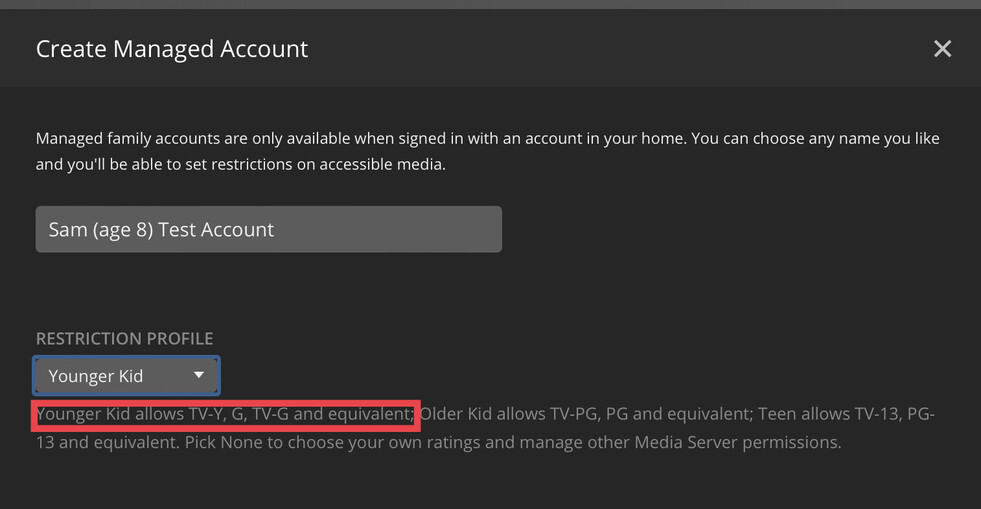981x509 pixels.
Task: Click the 'Sam (age 8) Test Account' text
Action: [x=161, y=229]
